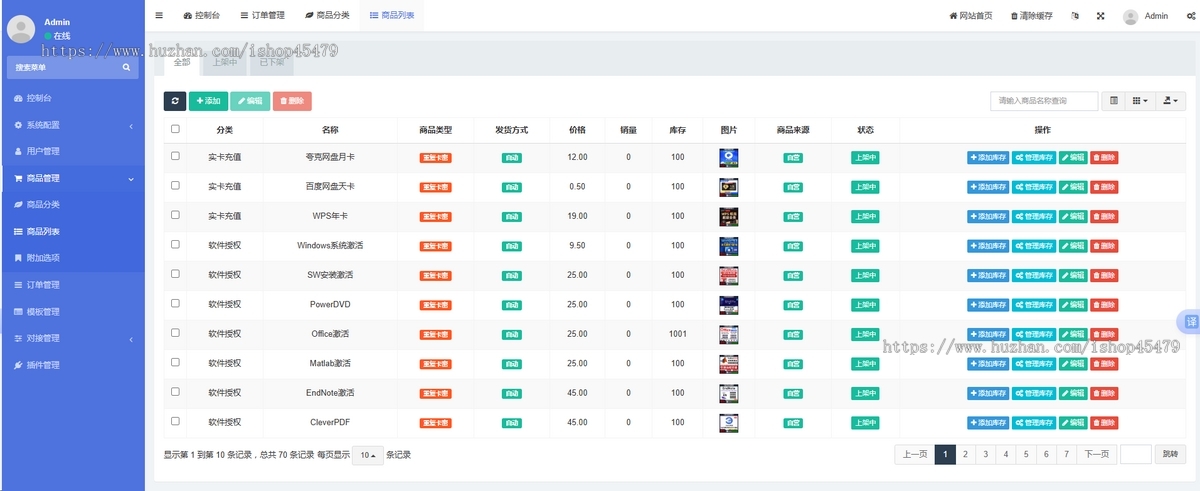Add stock for the SW安装激活 row

click(988, 276)
